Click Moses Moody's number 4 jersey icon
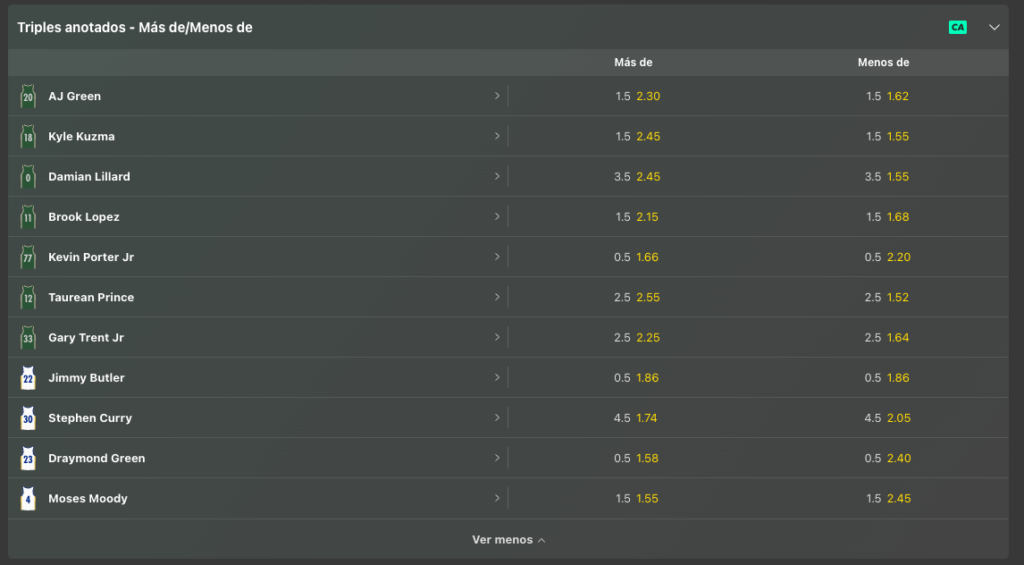Screen dimensions: 1024x565 pyautogui.click(x=27, y=498)
